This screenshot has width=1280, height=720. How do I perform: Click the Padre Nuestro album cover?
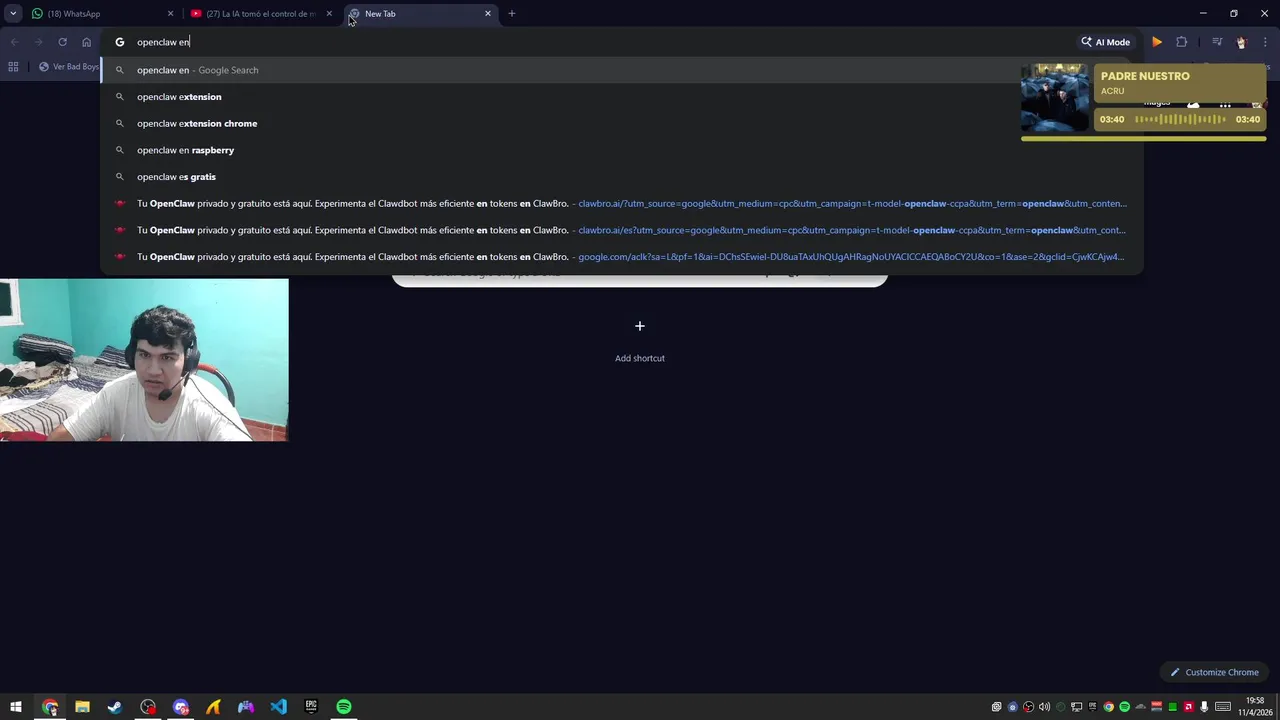(1055, 98)
